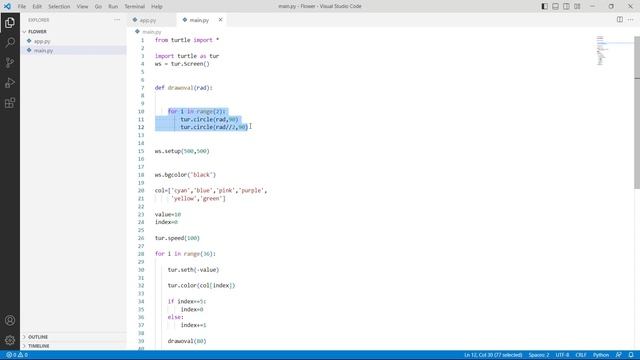Open the Accounts menu icon

tap(10, 320)
